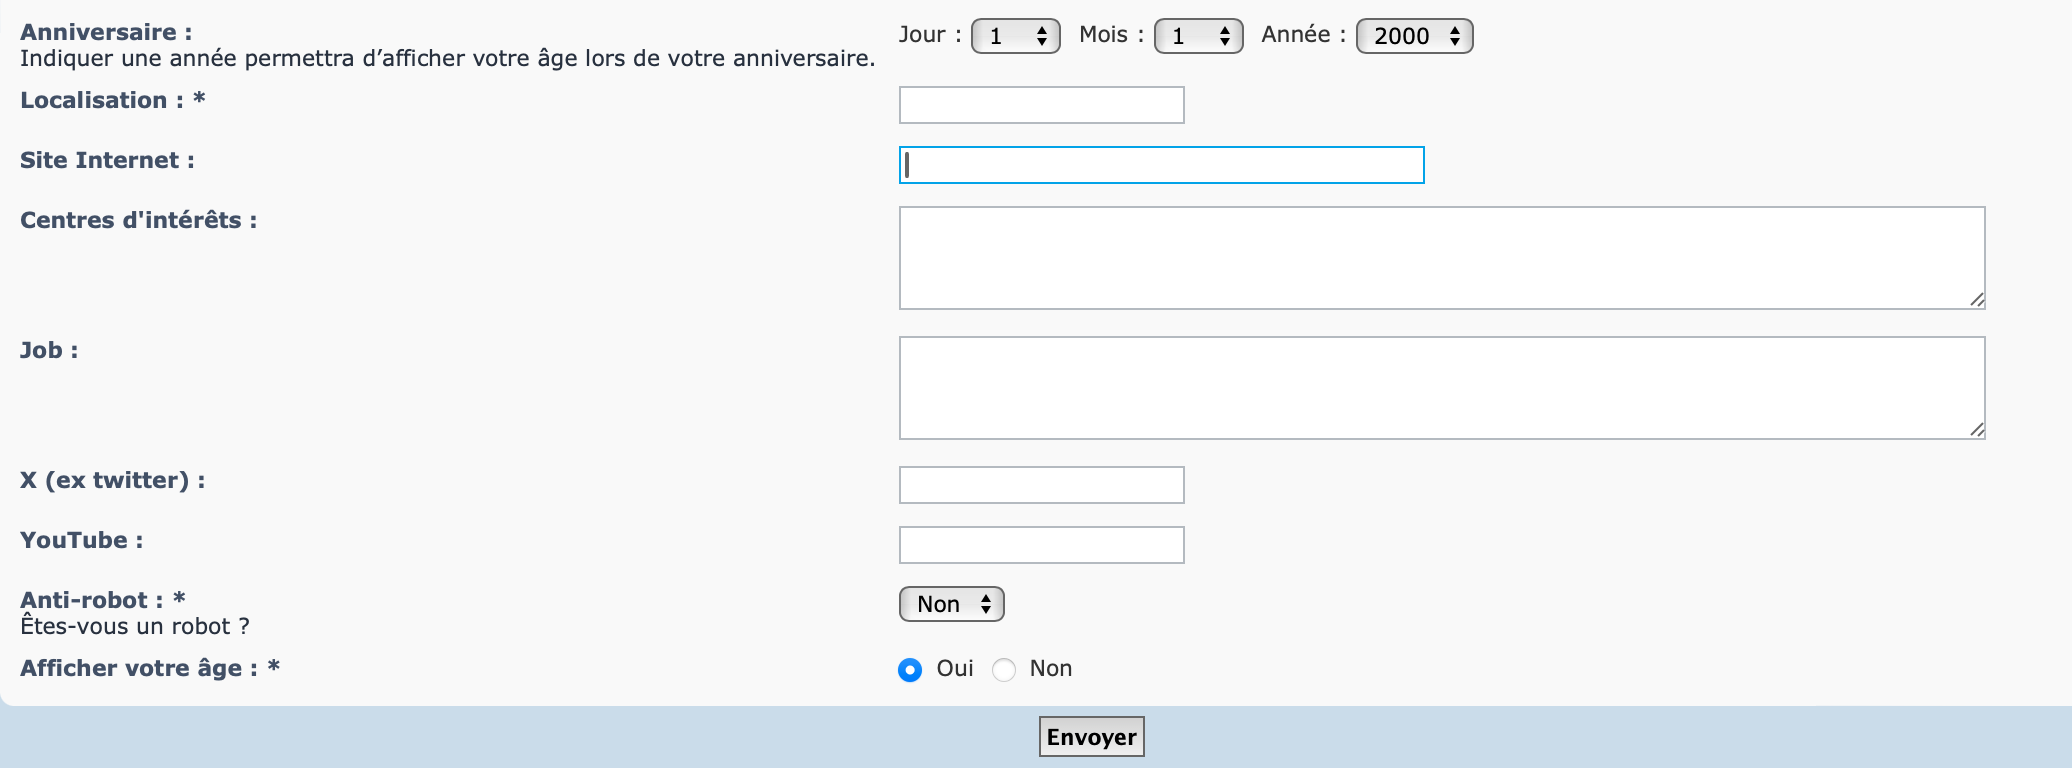Open the Anti-robot dropdown
2072x768 pixels.
pos(951,604)
